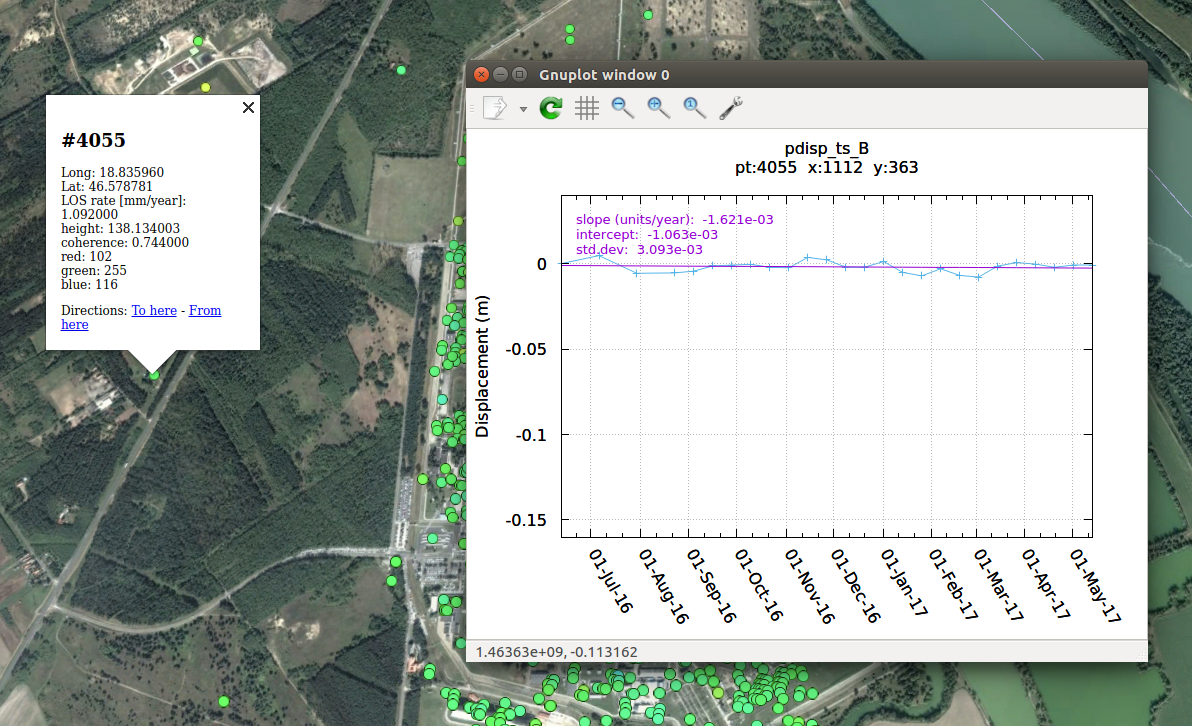The image size is (1192, 726).
Task: Expand the export dropdown arrow
Action: click(x=522, y=109)
